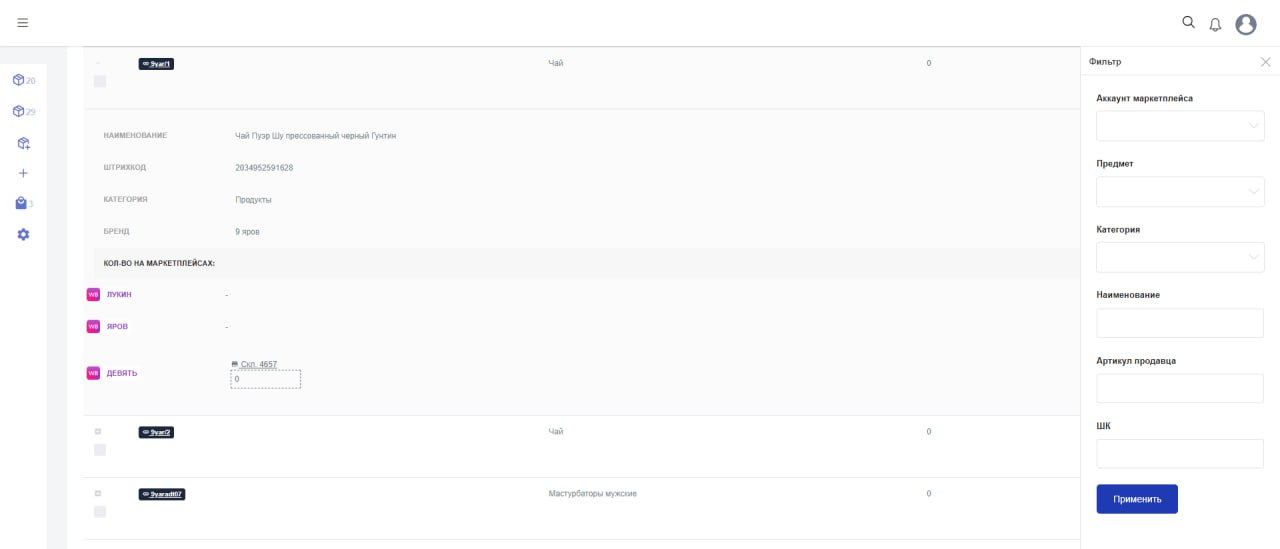Open the Аккаунт маркетплейса dropdown
The image size is (1280, 549).
coord(1180,126)
